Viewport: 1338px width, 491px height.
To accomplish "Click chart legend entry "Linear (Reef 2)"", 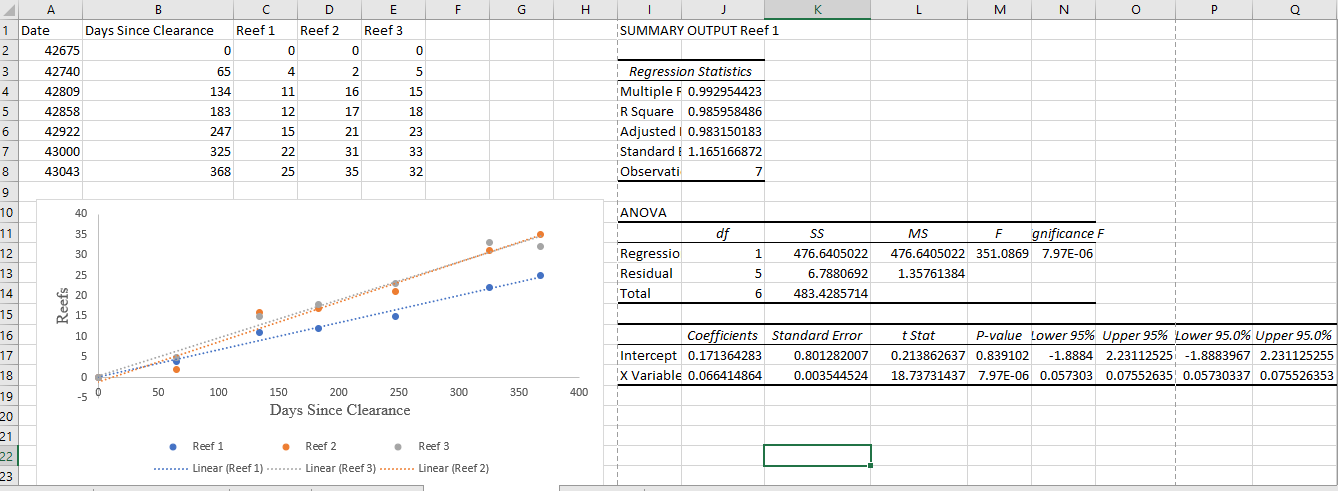I will pyautogui.click(x=434, y=468).
